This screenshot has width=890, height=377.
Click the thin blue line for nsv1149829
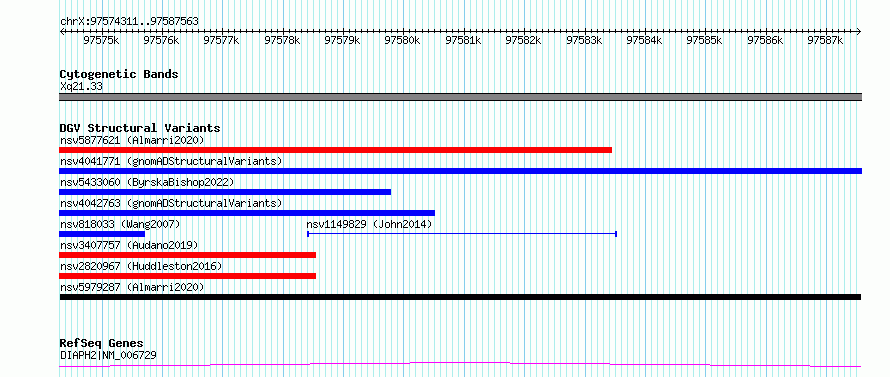462,233
